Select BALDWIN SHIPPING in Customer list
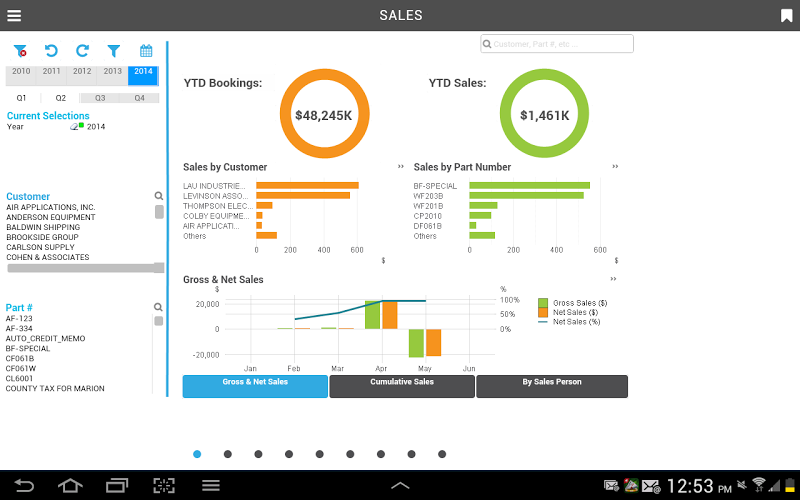The height and width of the screenshot is (500, 800). pyautogui.click(x=43, y=227)
